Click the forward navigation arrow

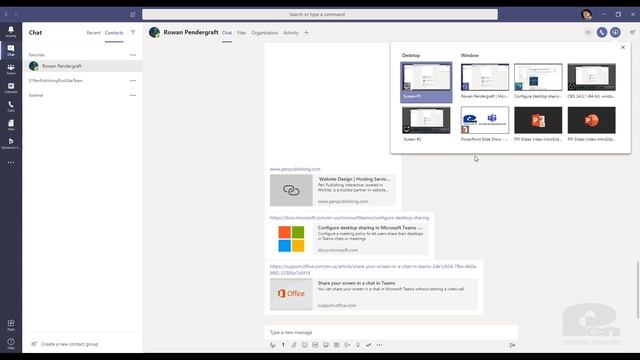click(x=16, y=14)
